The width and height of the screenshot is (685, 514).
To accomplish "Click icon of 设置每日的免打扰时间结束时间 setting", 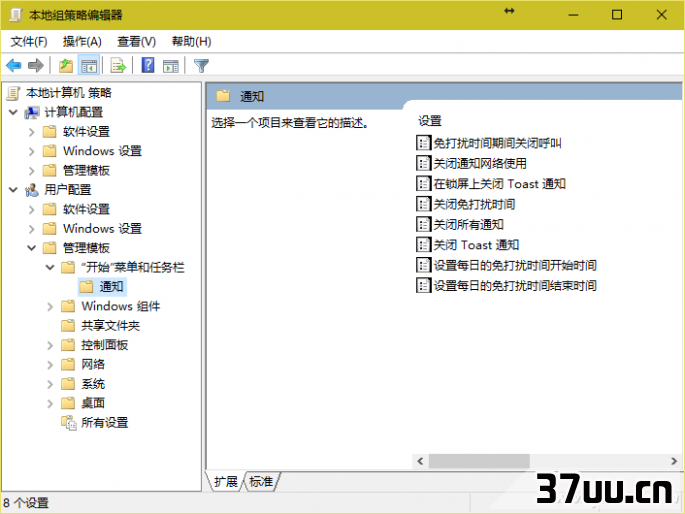I will [x=423, y=286].
